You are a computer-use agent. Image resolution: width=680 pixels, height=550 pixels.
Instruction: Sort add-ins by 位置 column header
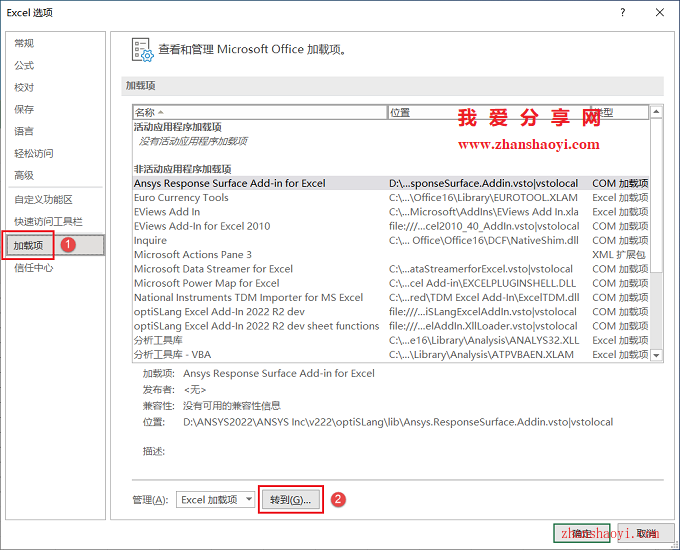point(489,112)
